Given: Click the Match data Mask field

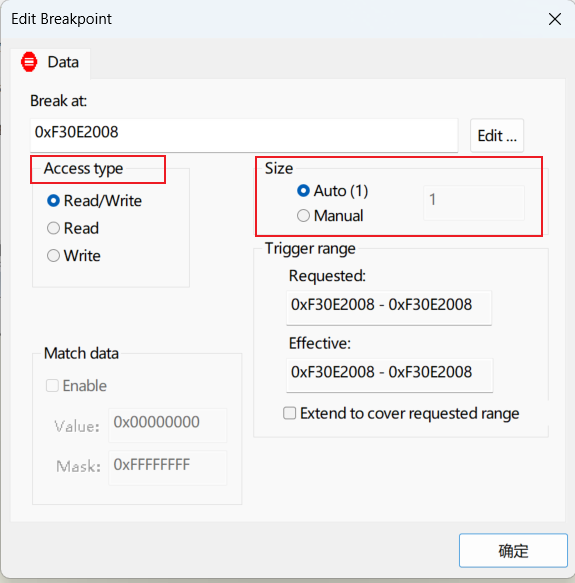Looking at the screenshot, I should point(167,468).
